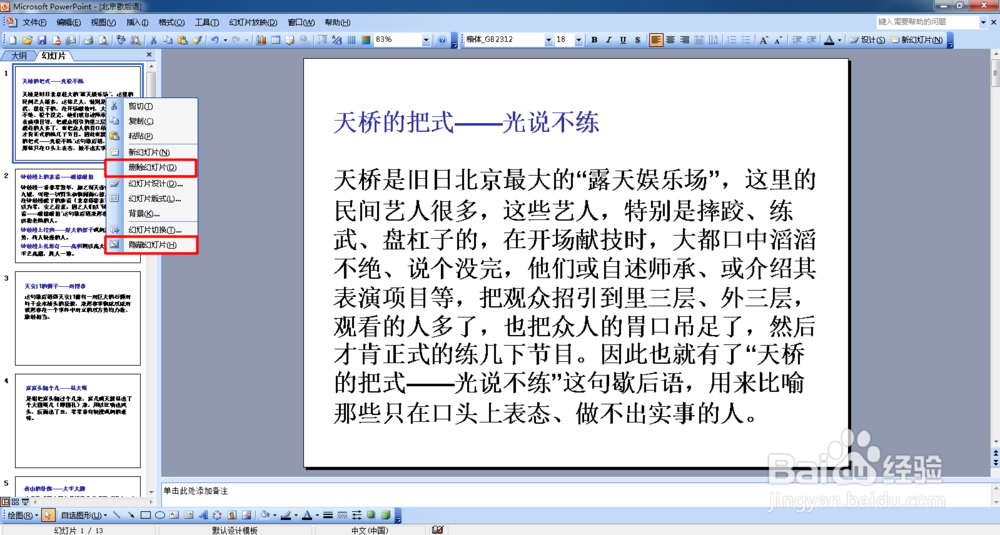This screenshot has height=535, width=1000.
Task: Insert a table from the toolbar
Action: [x=276, y=40]
